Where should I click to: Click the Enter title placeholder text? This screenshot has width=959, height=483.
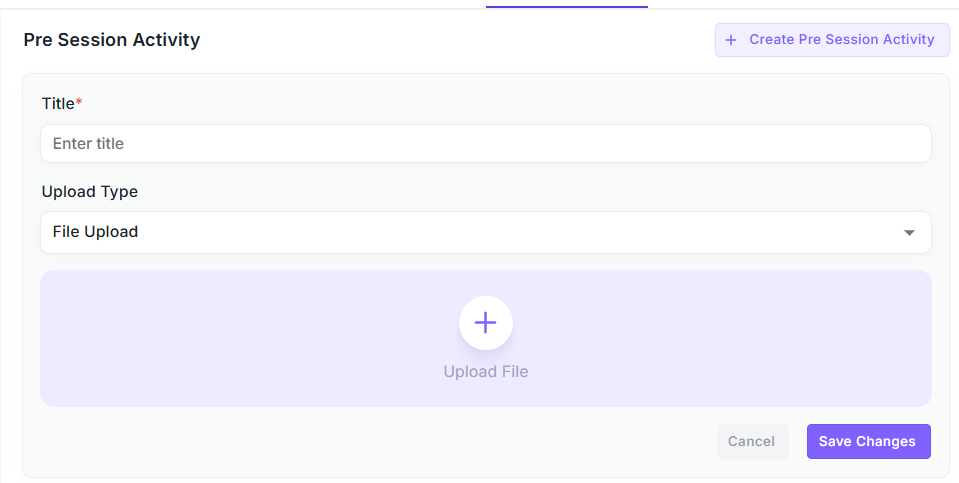[89, 144]
